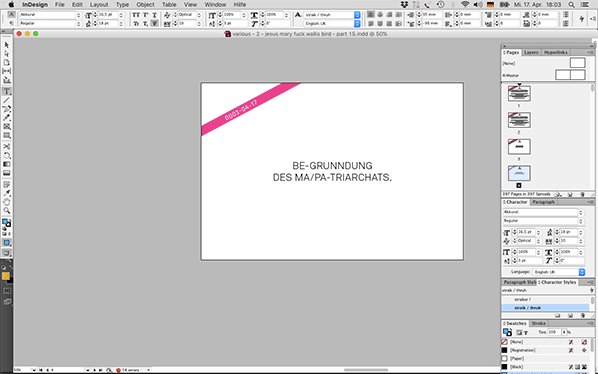Select the 'straiker !' paragraph style
598x374 pixels.
coord(546,300)
